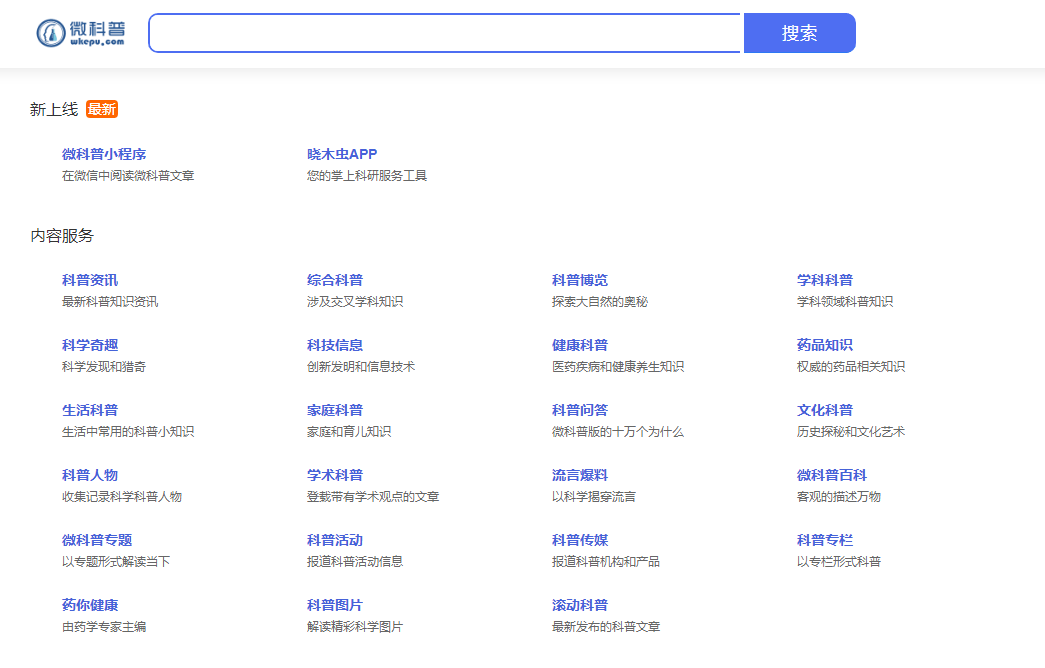Click text 客观的描述万物
The image size is (1045, 668).
click(838, 497)
